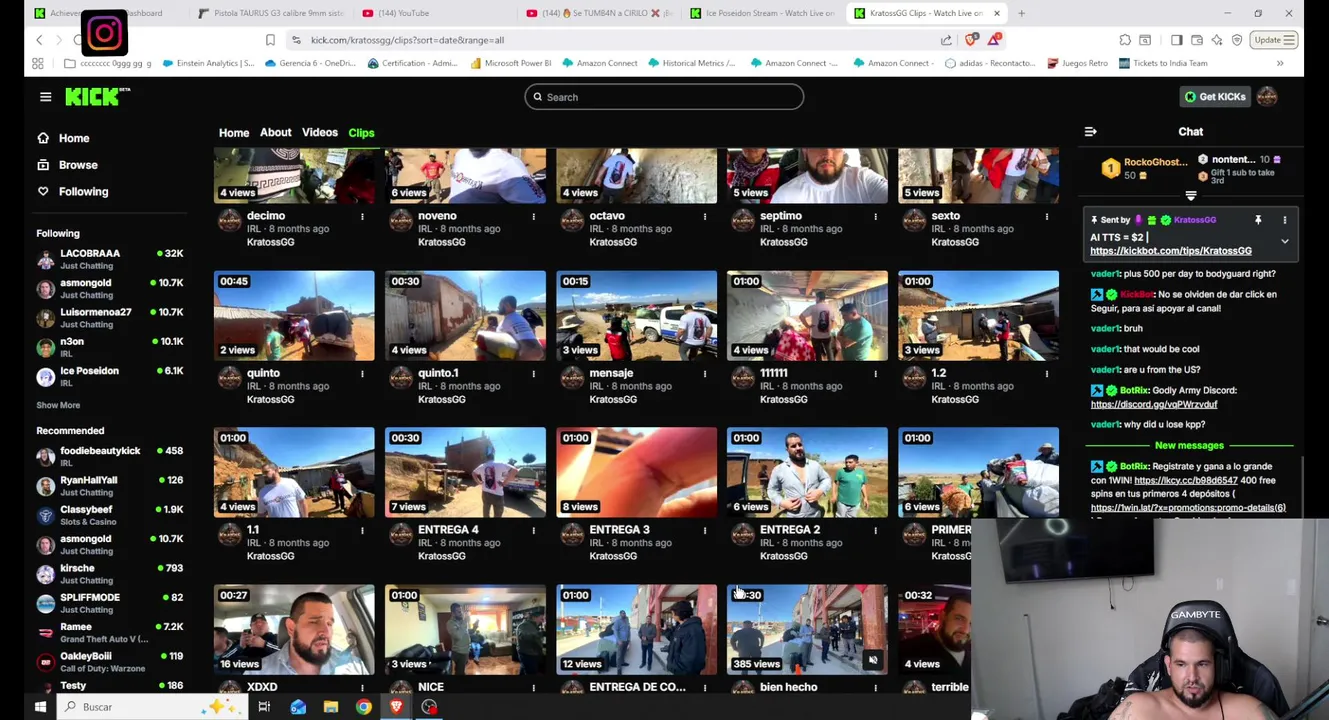This screenshot has height=720, width=1329.
Task: Click the Kick search field
Action: (x=664, y=97)
